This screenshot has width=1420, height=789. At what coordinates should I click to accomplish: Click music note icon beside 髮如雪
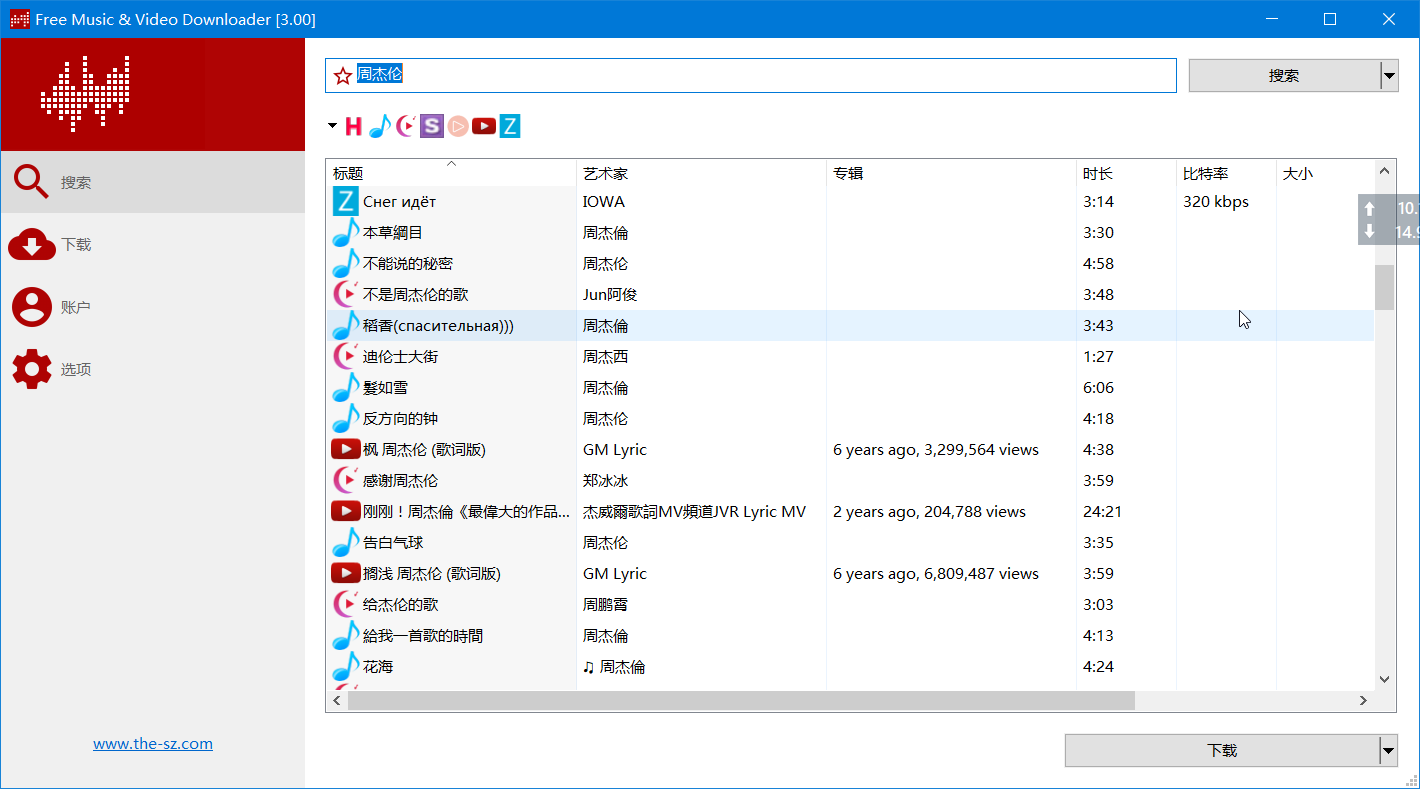point(345,387)
